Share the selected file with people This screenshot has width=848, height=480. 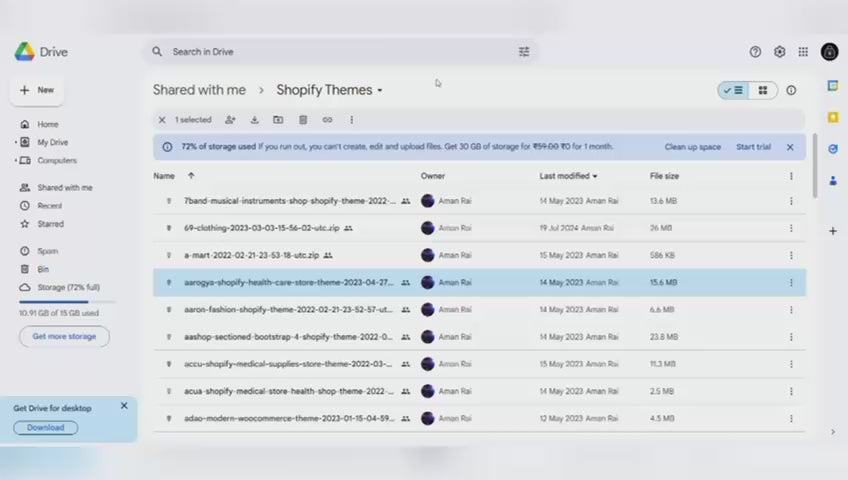(230, 120)
